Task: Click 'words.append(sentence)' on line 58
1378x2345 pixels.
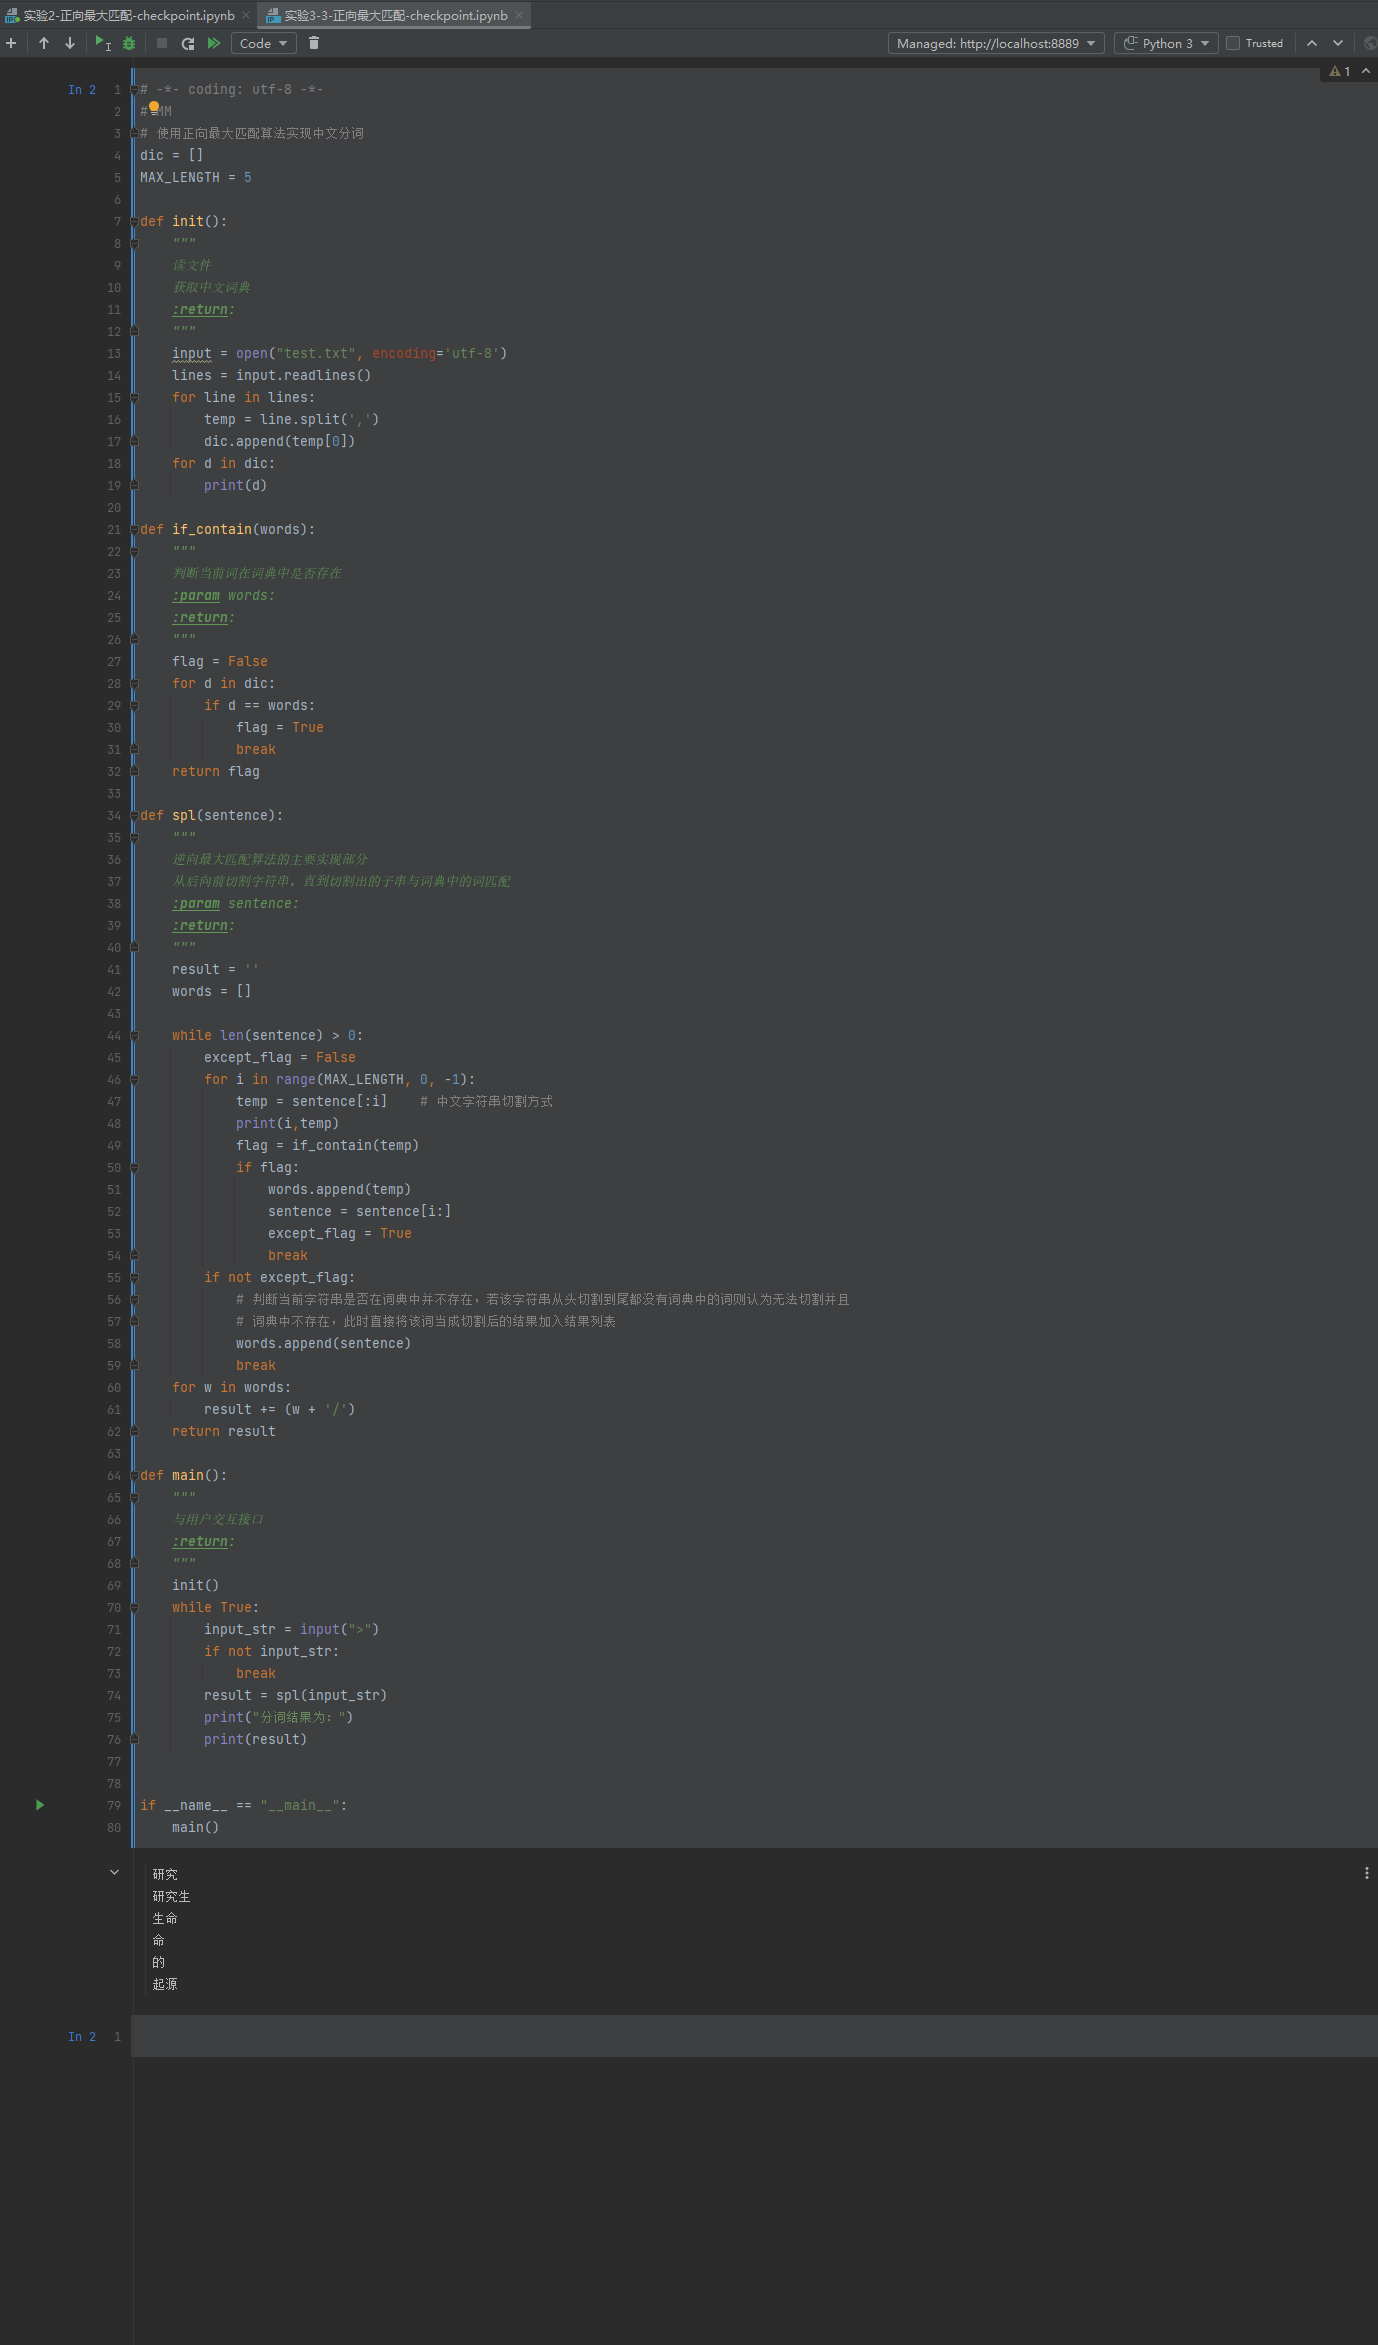Action: [324, 1344]
